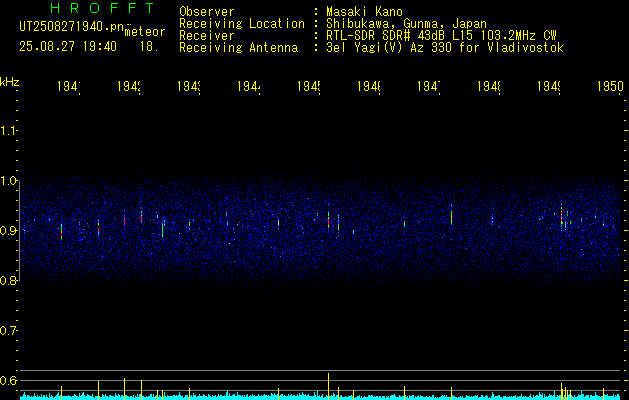Click the 1.1 kHz axis label

coord(8,130)
